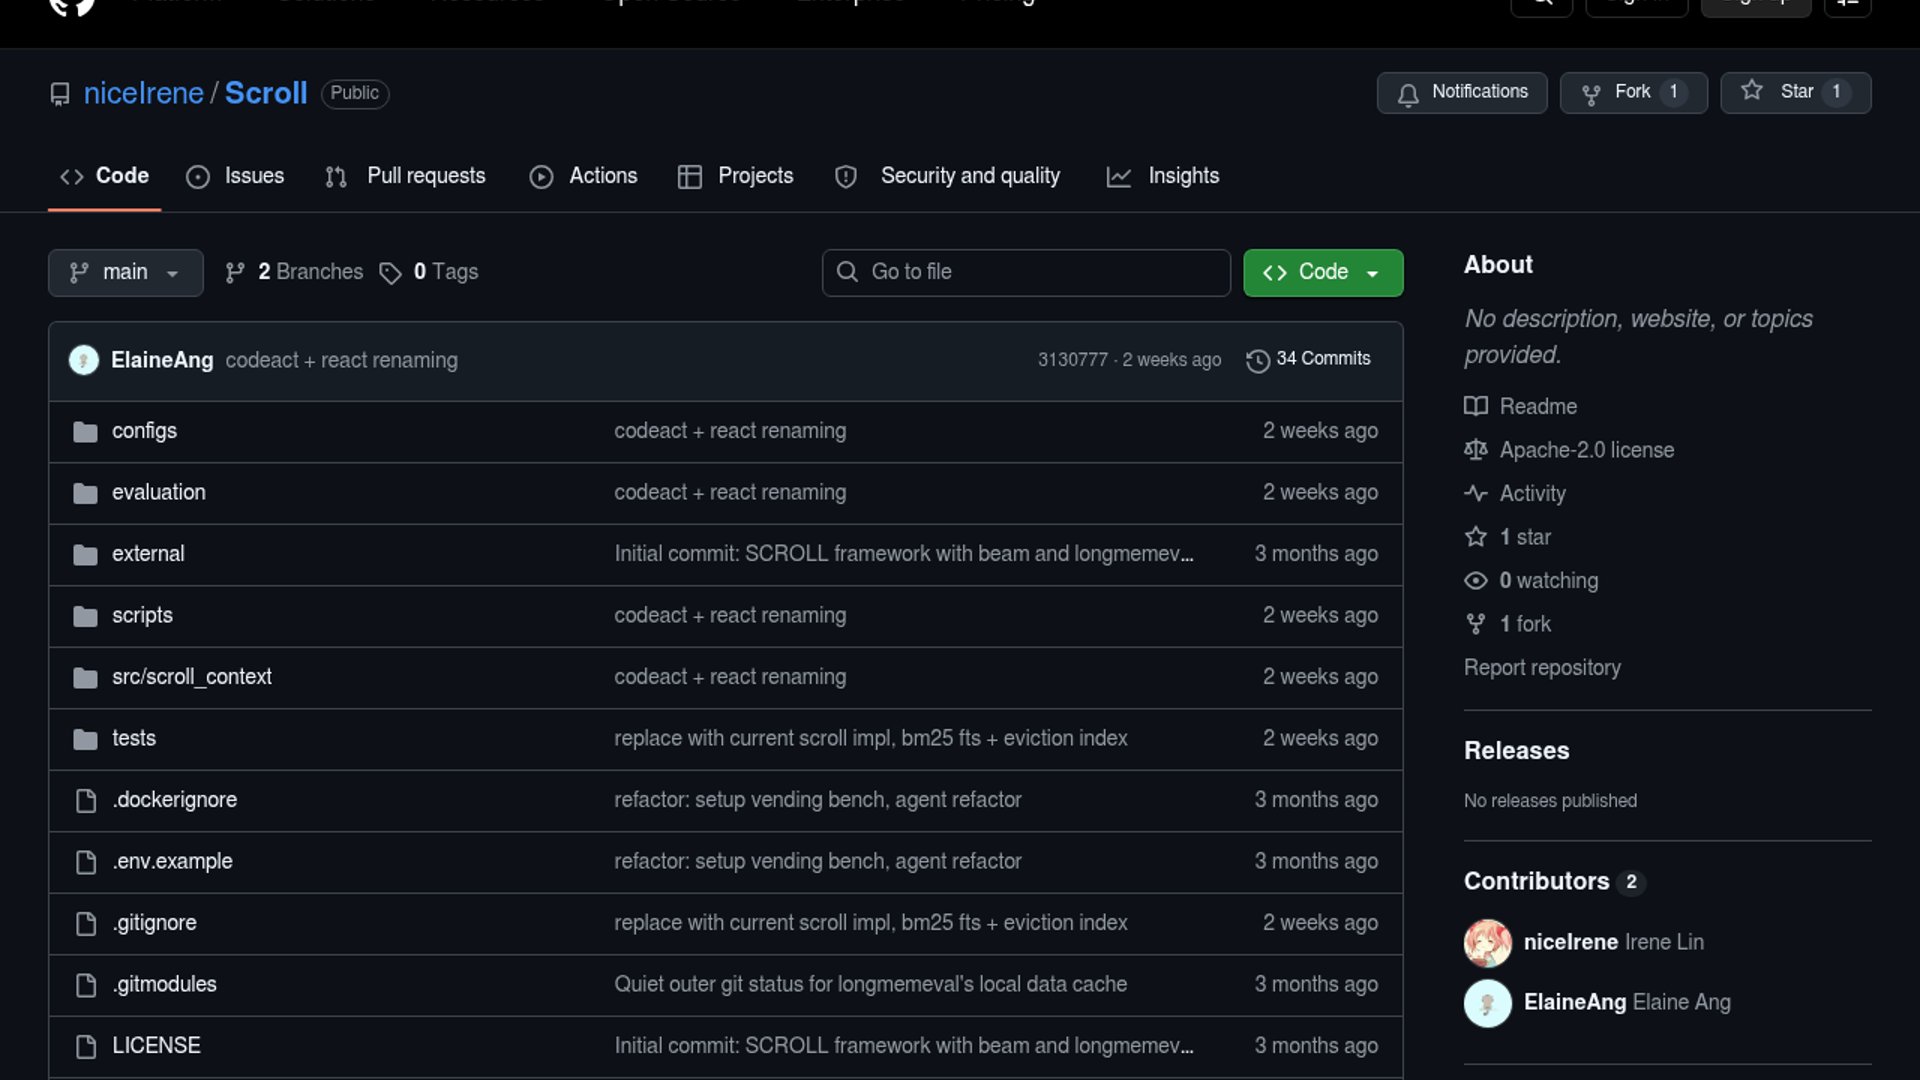Click niceIrene contributor avatar
The width and height of the screenshot is (1920, 1080).
[x=1488, y=943]
